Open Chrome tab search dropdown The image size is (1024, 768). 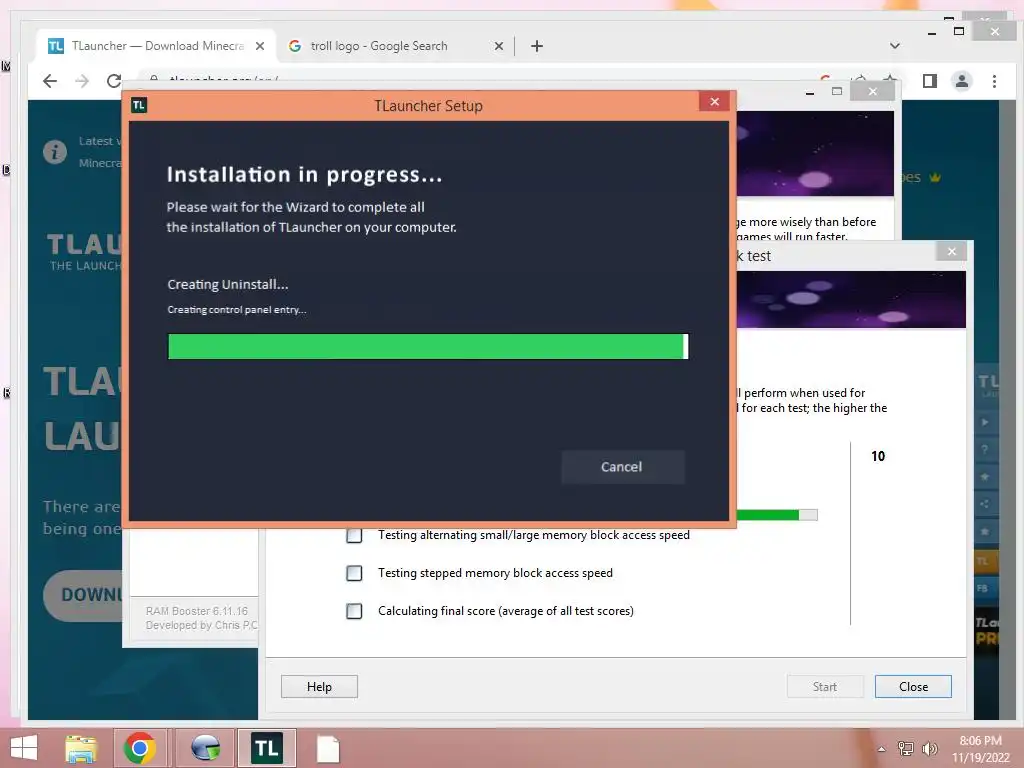tap(895, 46)
